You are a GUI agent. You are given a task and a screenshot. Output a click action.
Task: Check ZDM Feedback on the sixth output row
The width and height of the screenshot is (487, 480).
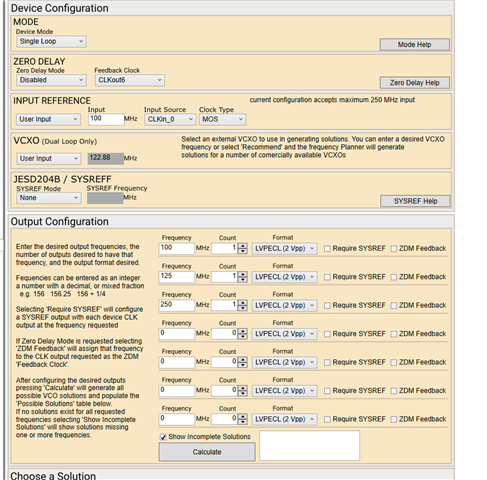click(394, 391)
